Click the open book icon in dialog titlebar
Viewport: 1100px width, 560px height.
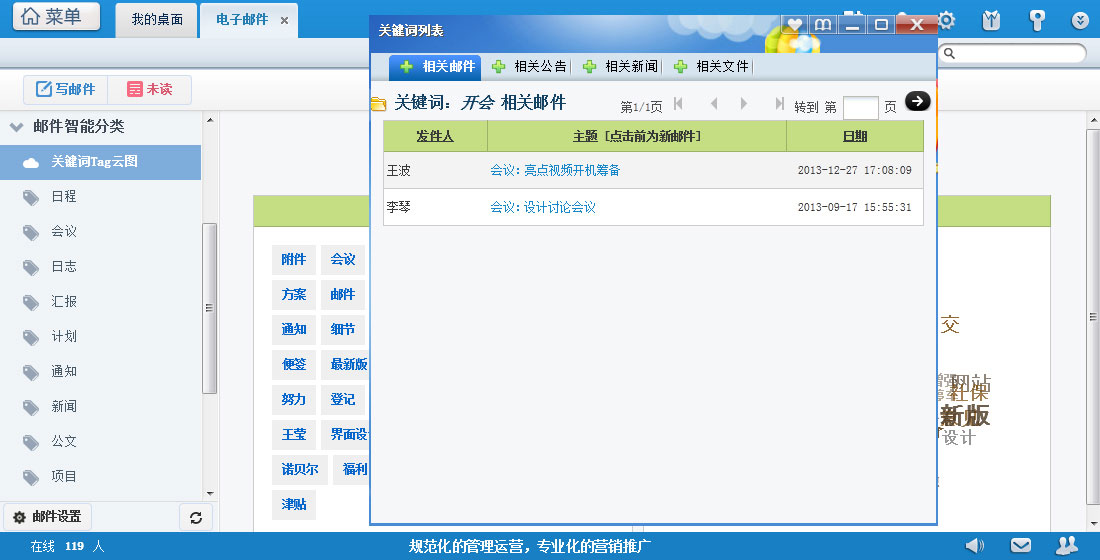[x=823, y=24]
